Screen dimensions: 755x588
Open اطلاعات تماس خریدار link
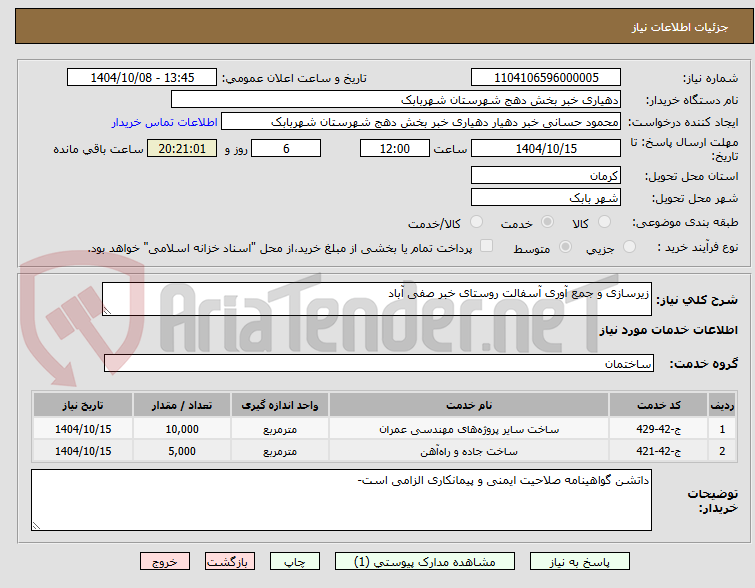point(165,122)
